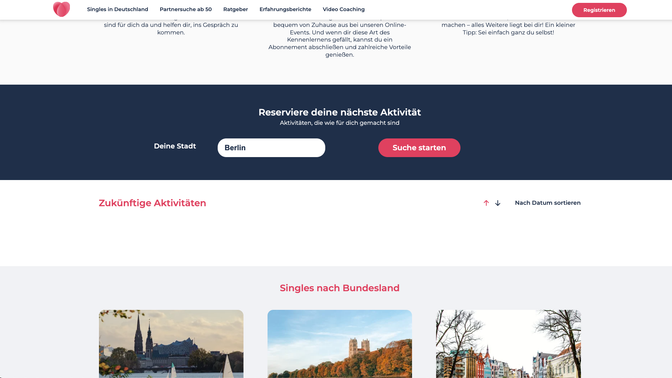Open the Hamburg skyline with sailboats thumbnail
Image resolution: width=672 pixels, height=378 pixels.
tap(171, 344)
